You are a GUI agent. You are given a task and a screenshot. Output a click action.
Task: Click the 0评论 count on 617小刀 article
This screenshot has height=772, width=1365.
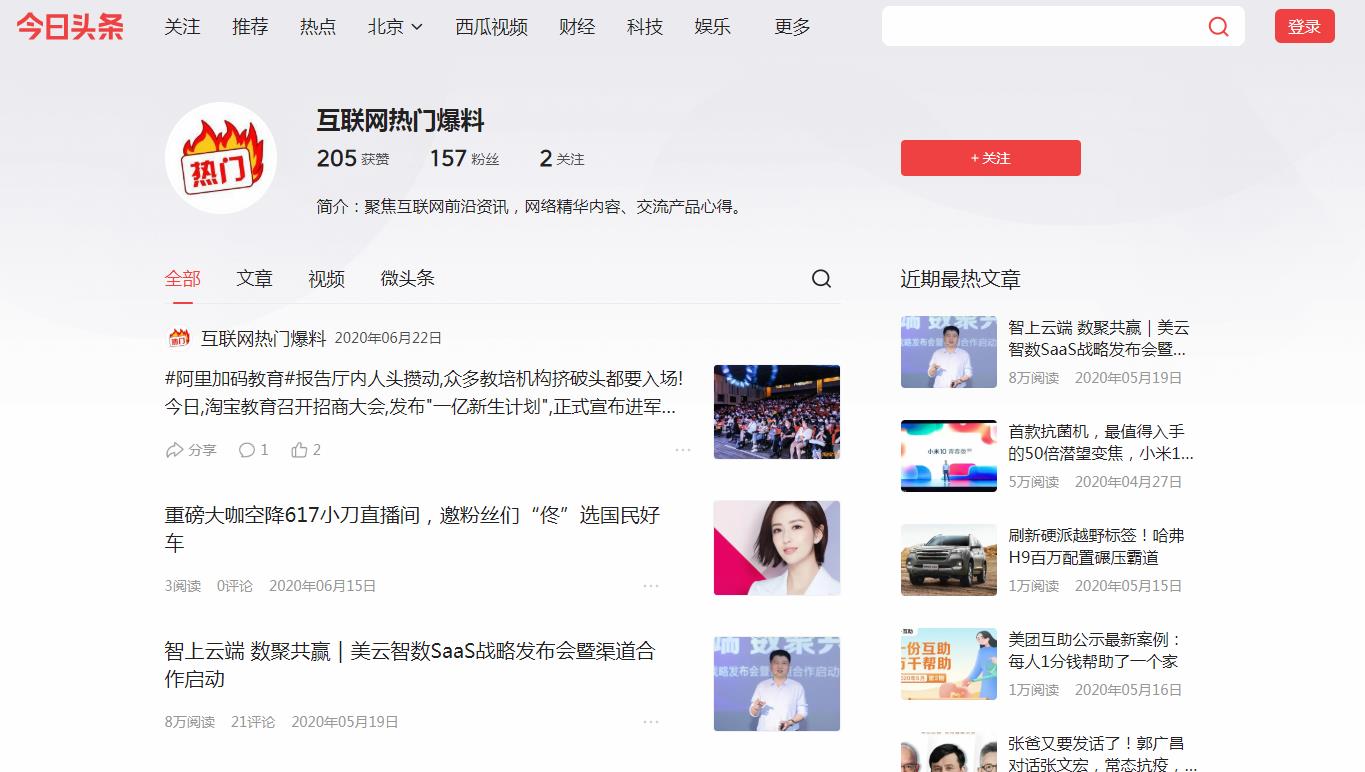point(235,586)
